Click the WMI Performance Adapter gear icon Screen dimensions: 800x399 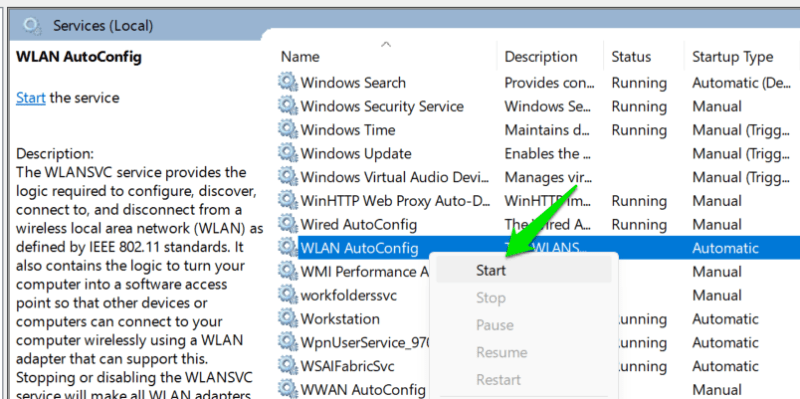coord(288,271)
